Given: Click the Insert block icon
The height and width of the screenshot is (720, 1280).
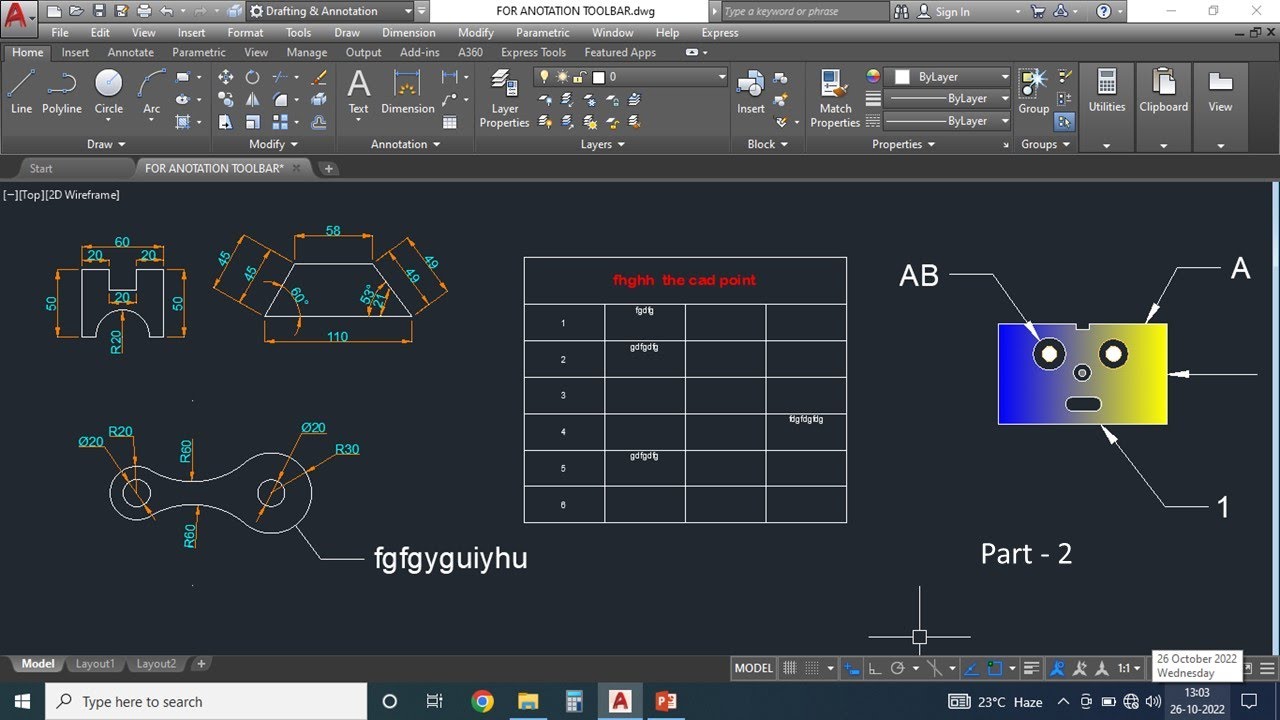Looking at the screenshot, I should coord(751,91).
